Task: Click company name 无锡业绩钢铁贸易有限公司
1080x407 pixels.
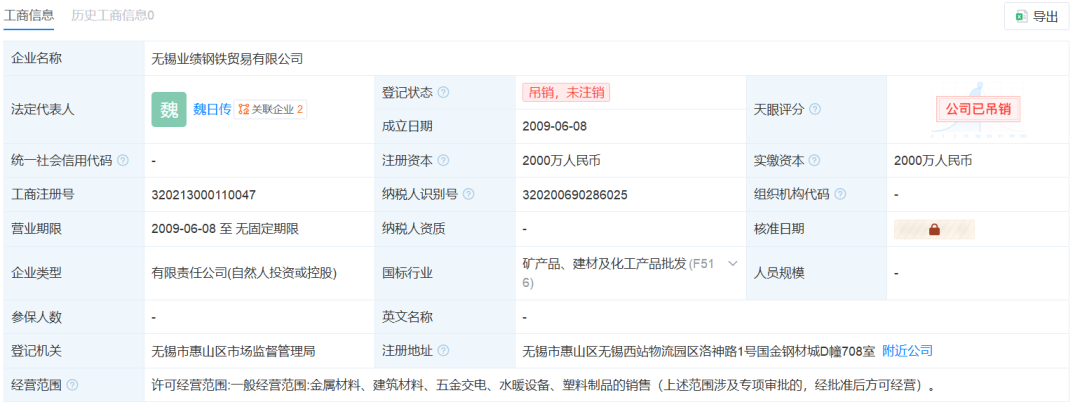Action: click(227, 59)
